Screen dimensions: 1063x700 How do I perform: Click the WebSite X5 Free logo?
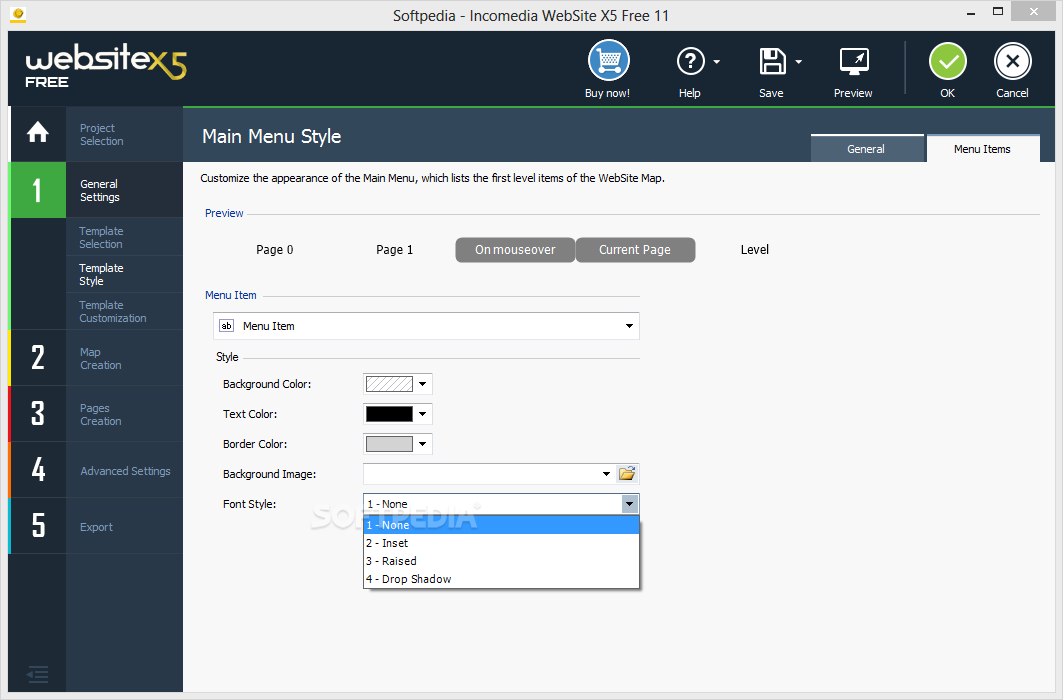pyautogui.click(x=106, y=67)
